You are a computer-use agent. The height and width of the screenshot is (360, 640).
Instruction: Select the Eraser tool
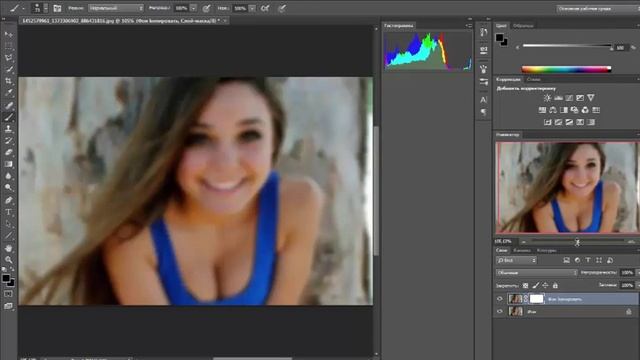[9, 152]
